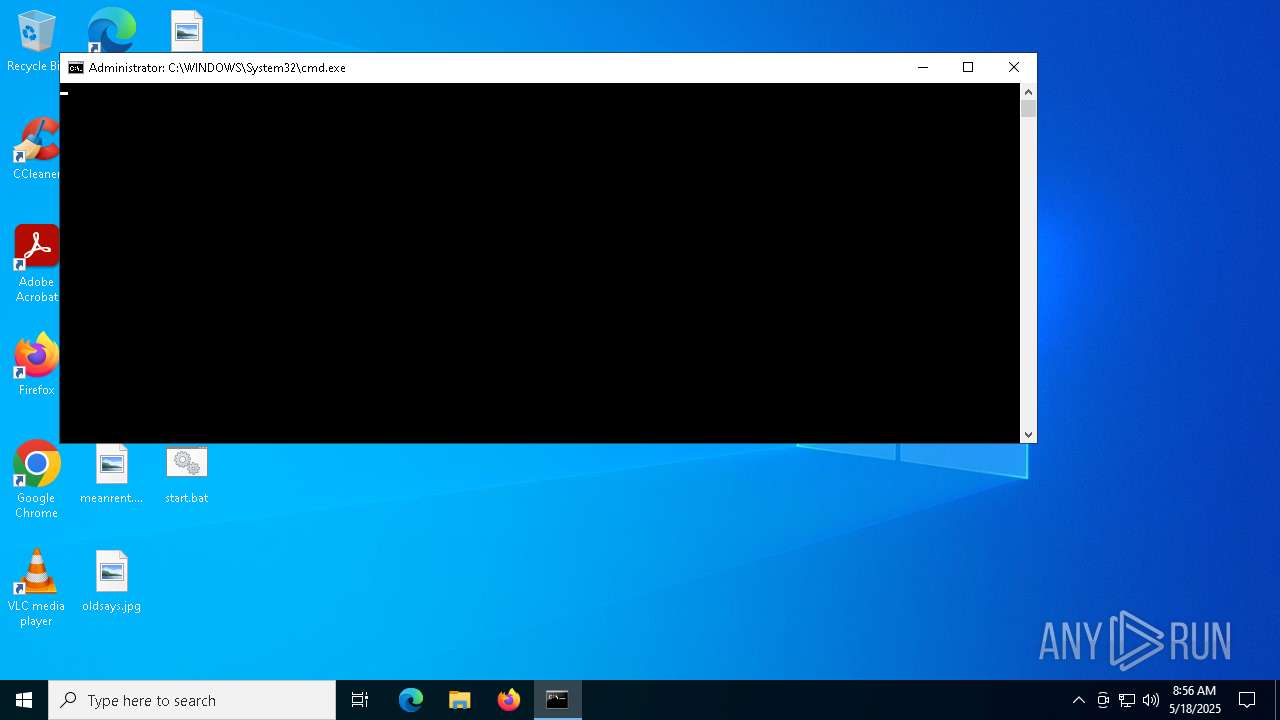
Task: Show hidden system tray icons
Action: coord(1078,700)
